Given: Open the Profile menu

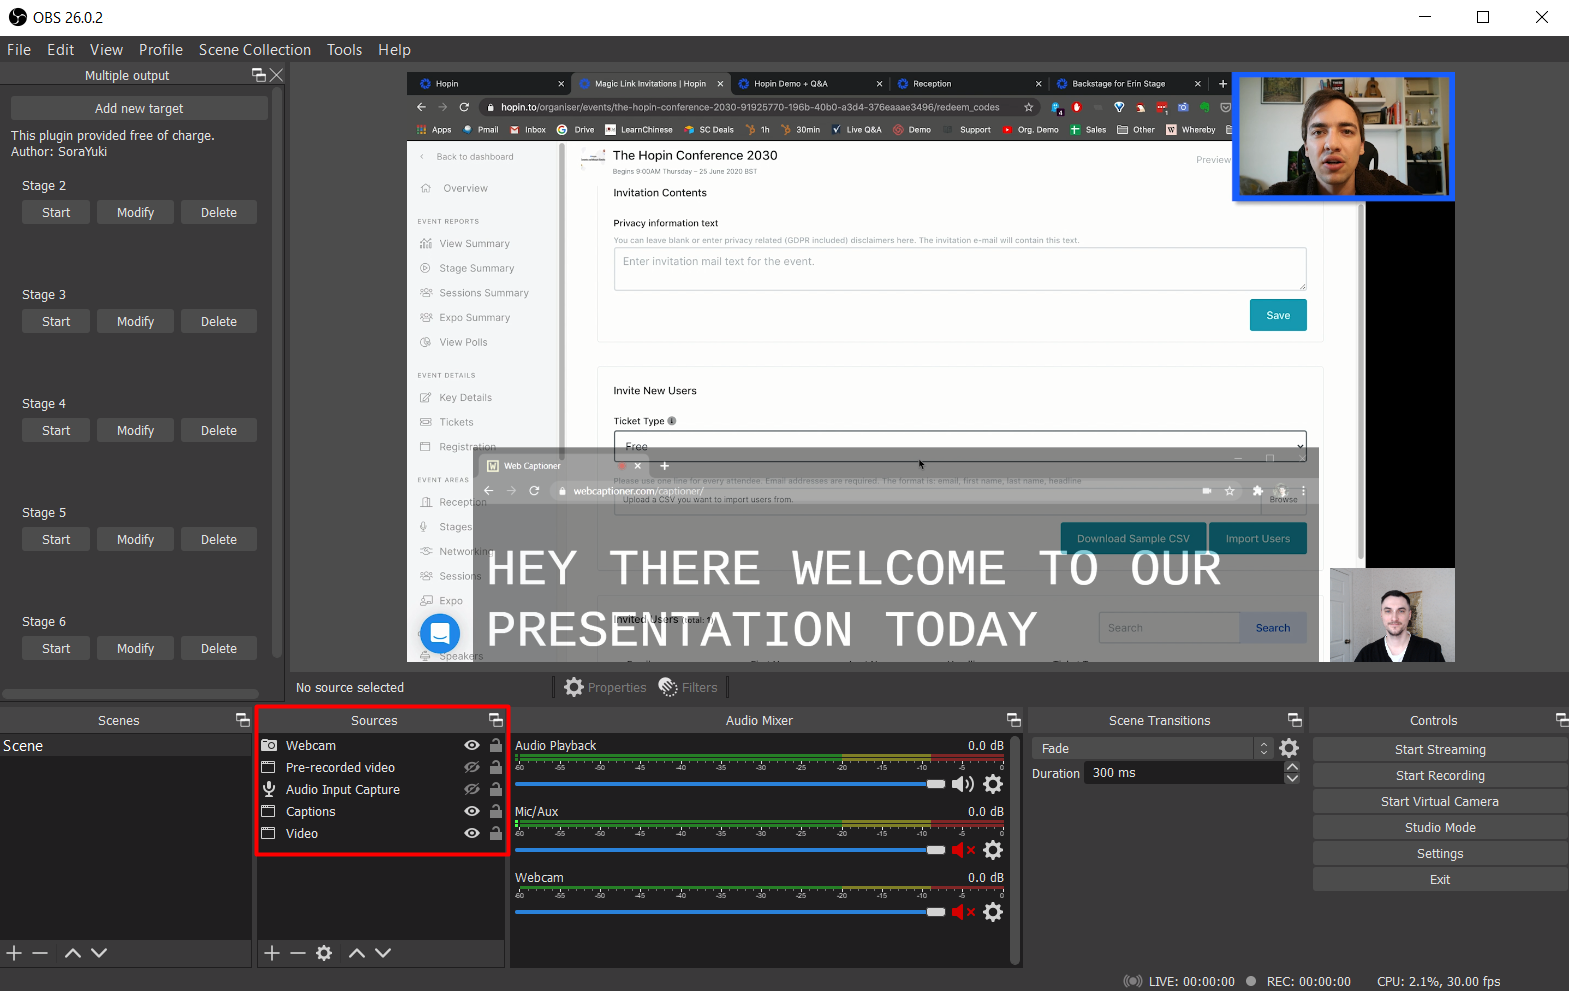Looking at the screenshot, I should (161, 49).
